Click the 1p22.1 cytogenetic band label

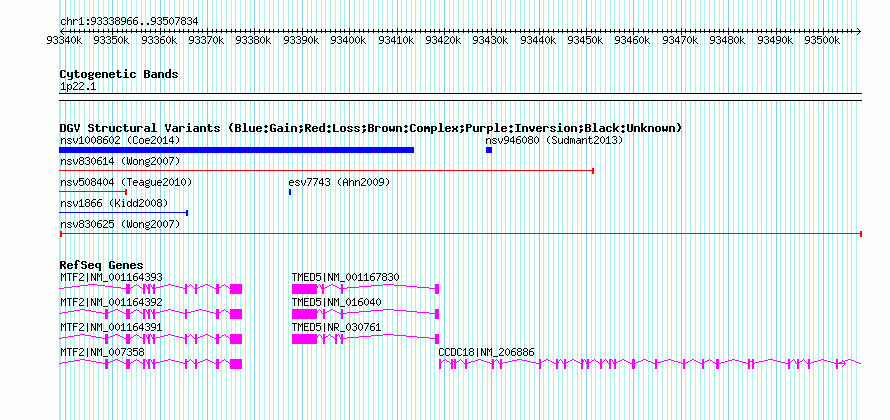point(78,87)
